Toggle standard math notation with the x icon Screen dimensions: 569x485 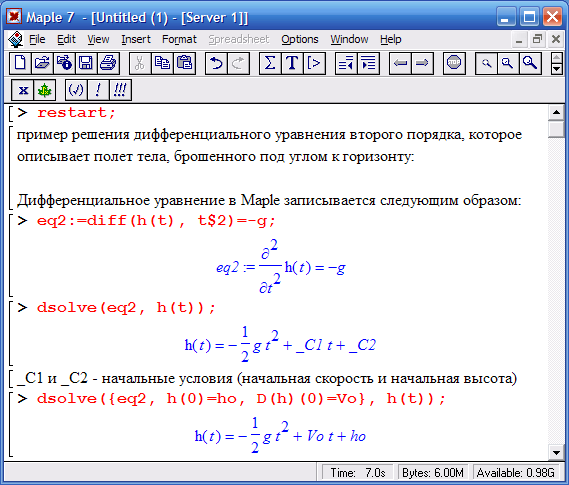(23, 90)
